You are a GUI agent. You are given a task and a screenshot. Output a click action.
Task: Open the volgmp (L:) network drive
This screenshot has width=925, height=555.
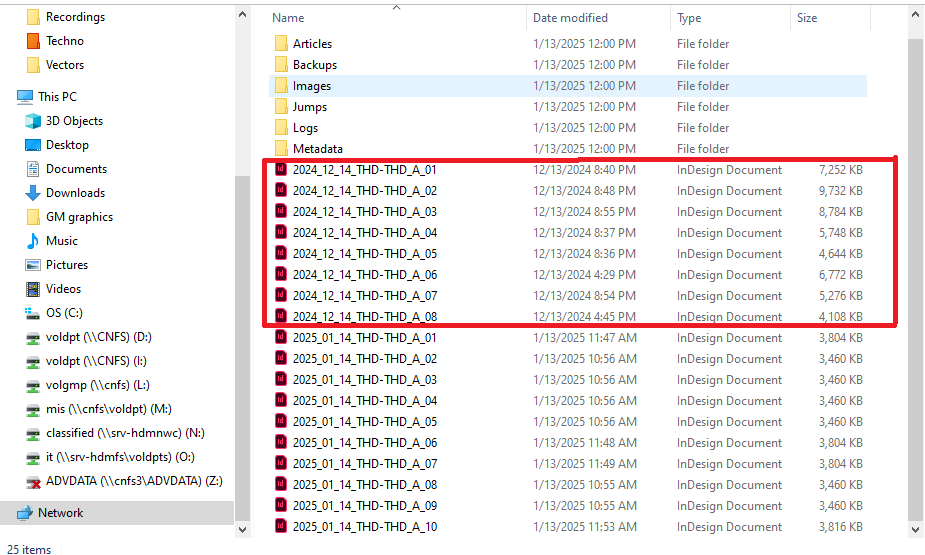click(97, 385)
